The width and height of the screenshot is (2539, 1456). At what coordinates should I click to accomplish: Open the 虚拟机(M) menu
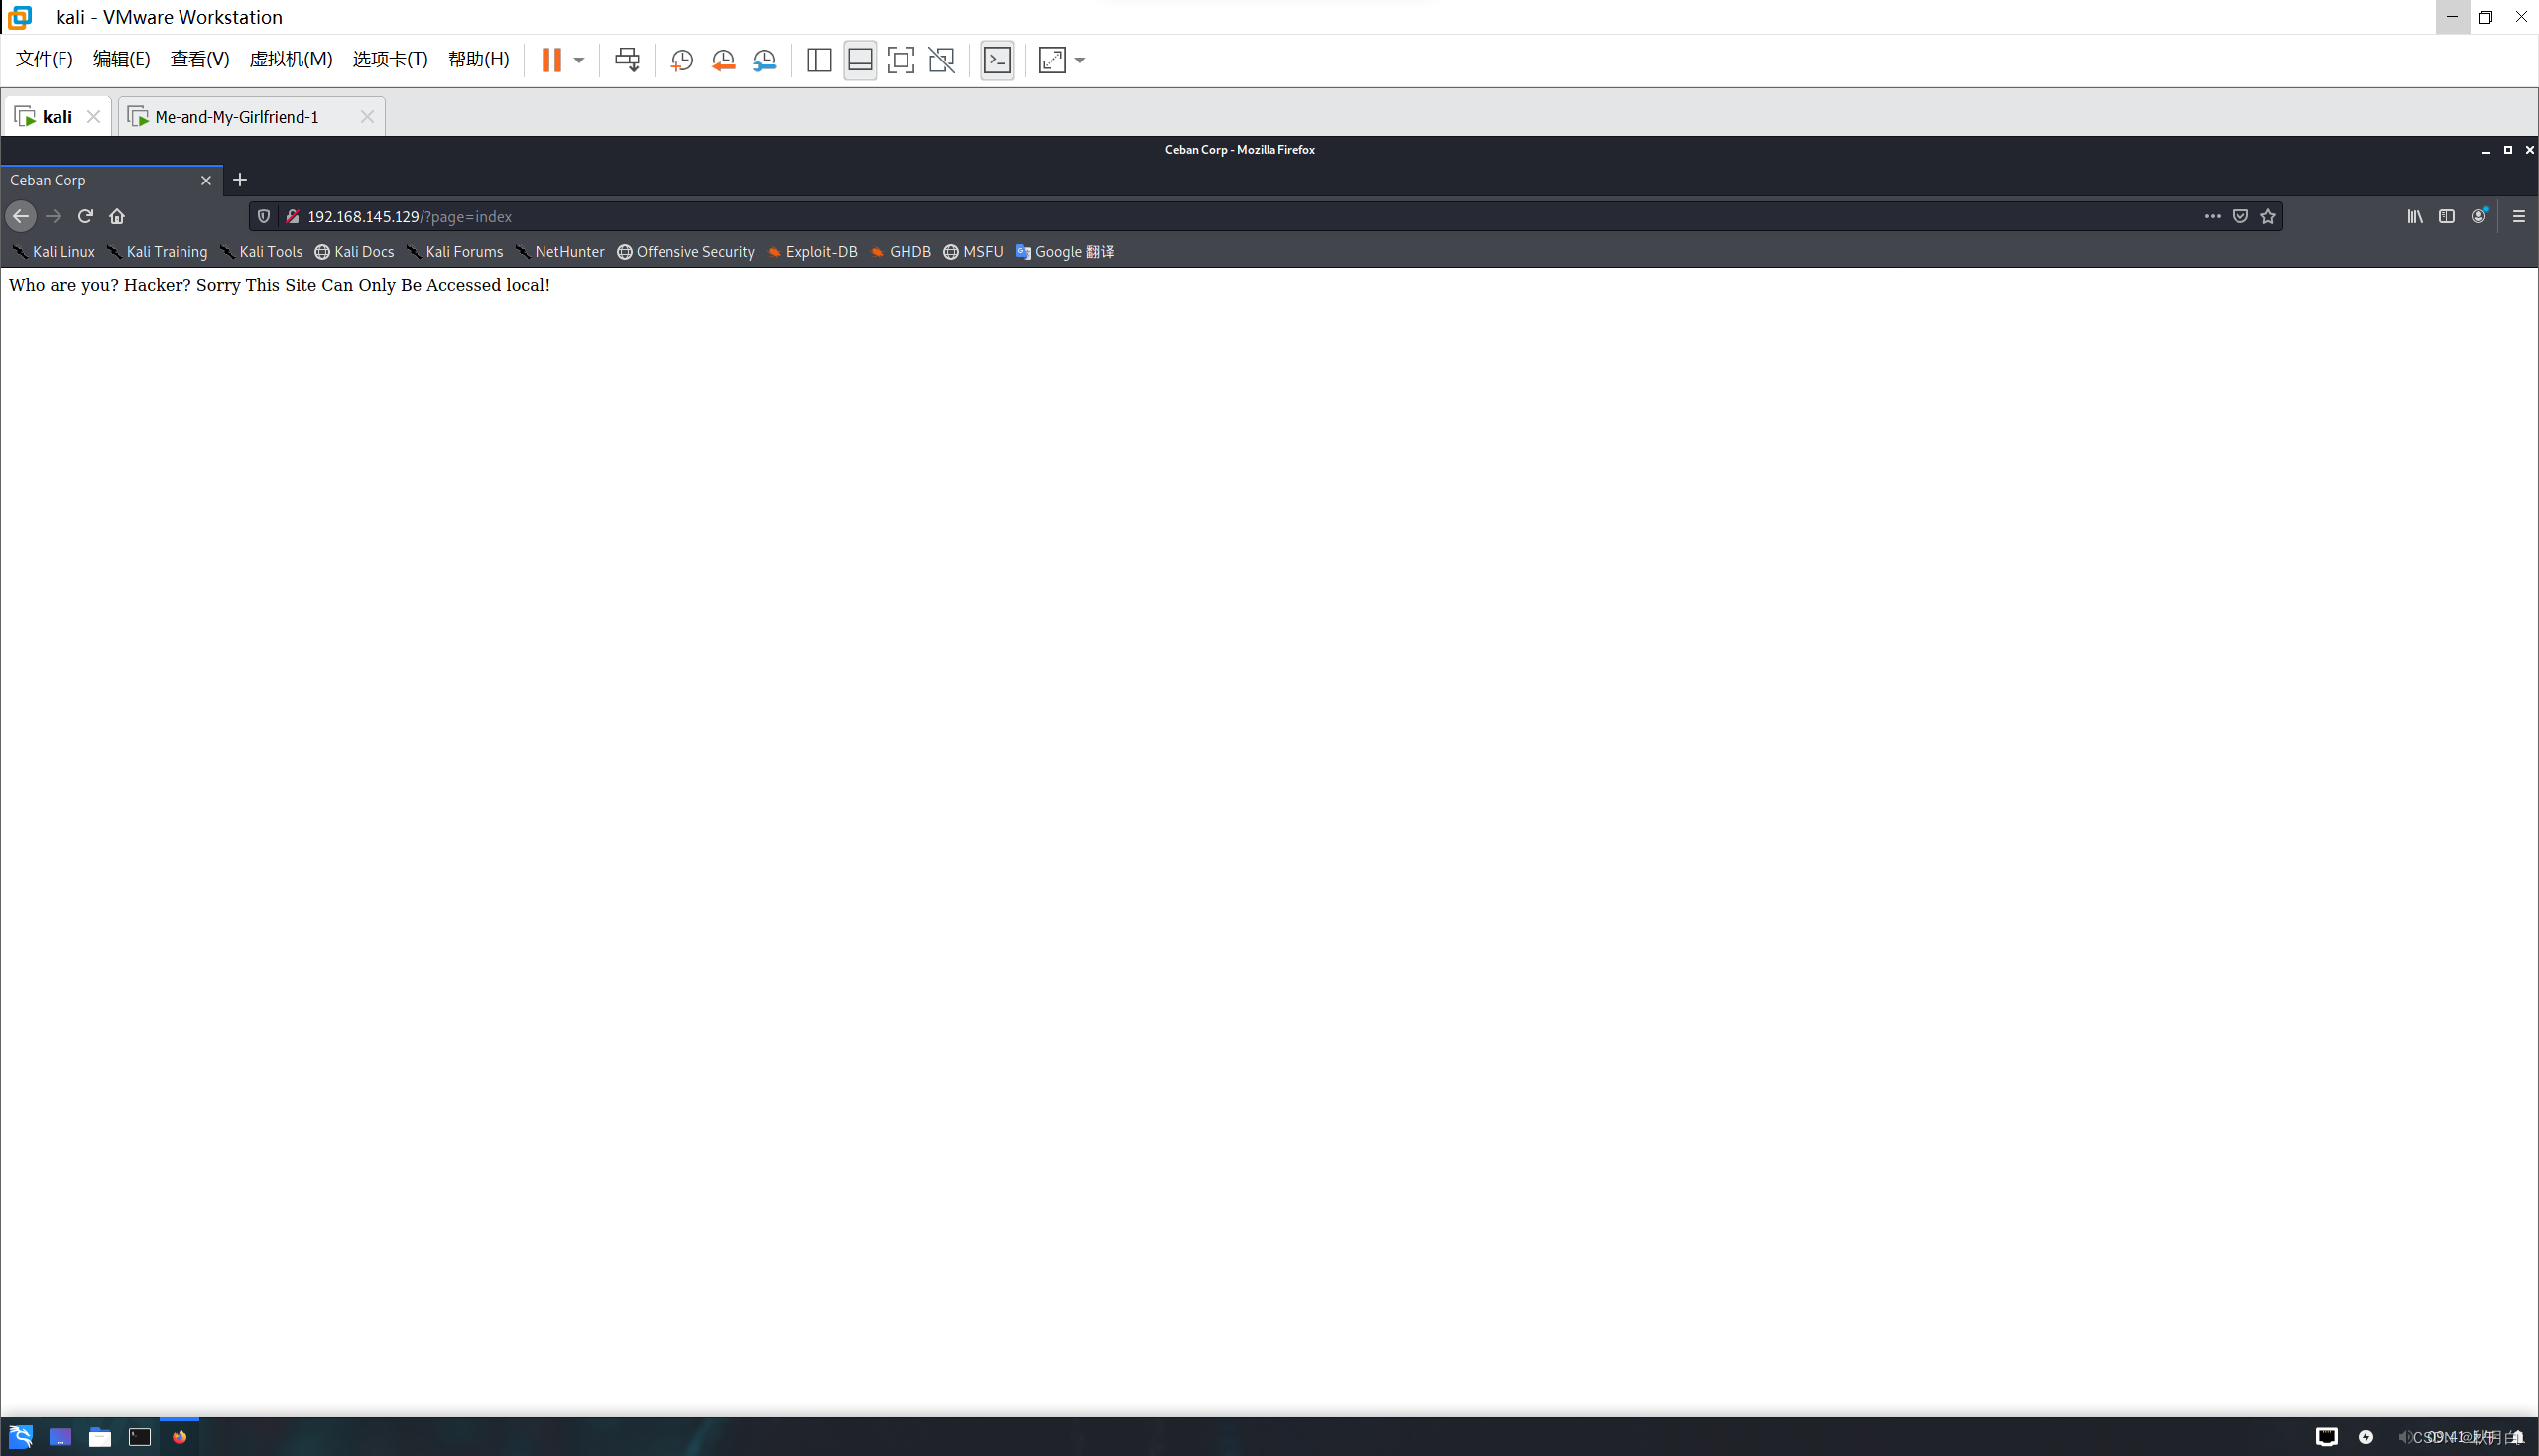[x=291, y=59]
